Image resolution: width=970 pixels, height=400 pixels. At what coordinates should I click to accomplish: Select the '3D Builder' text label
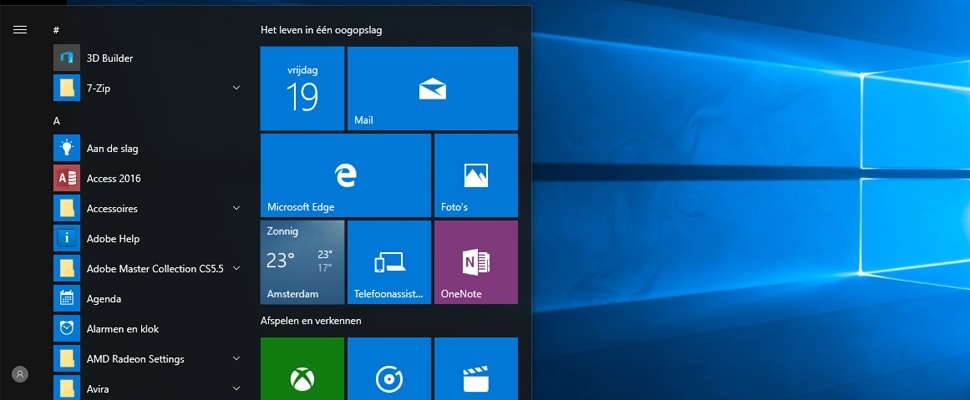pos(109,58)
